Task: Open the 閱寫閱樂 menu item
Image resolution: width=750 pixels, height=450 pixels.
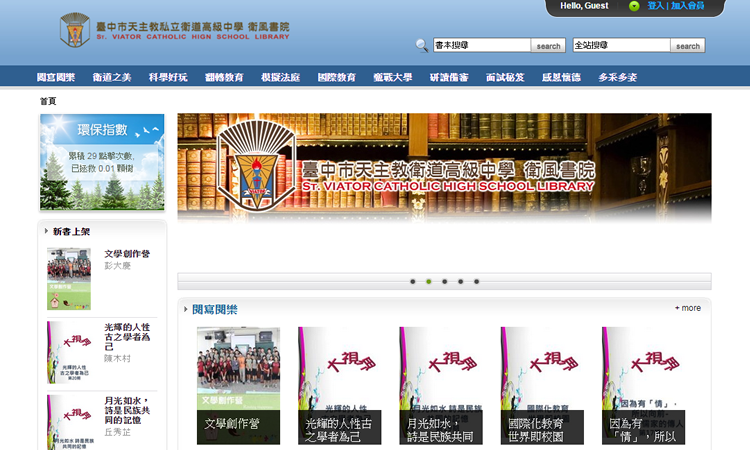Action: tap(56, 77)
